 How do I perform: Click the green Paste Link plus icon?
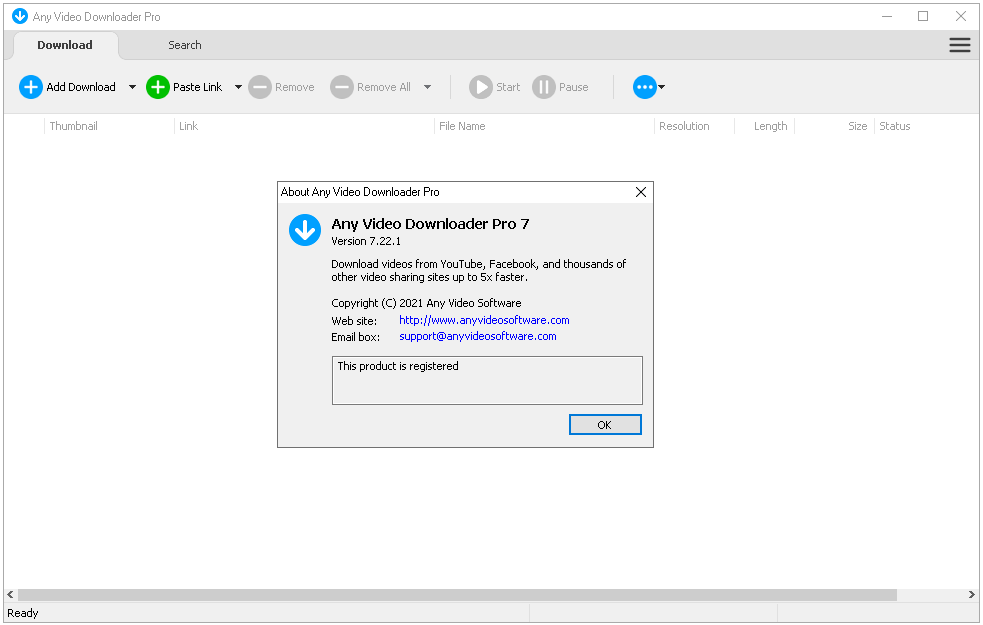[158, 87]
